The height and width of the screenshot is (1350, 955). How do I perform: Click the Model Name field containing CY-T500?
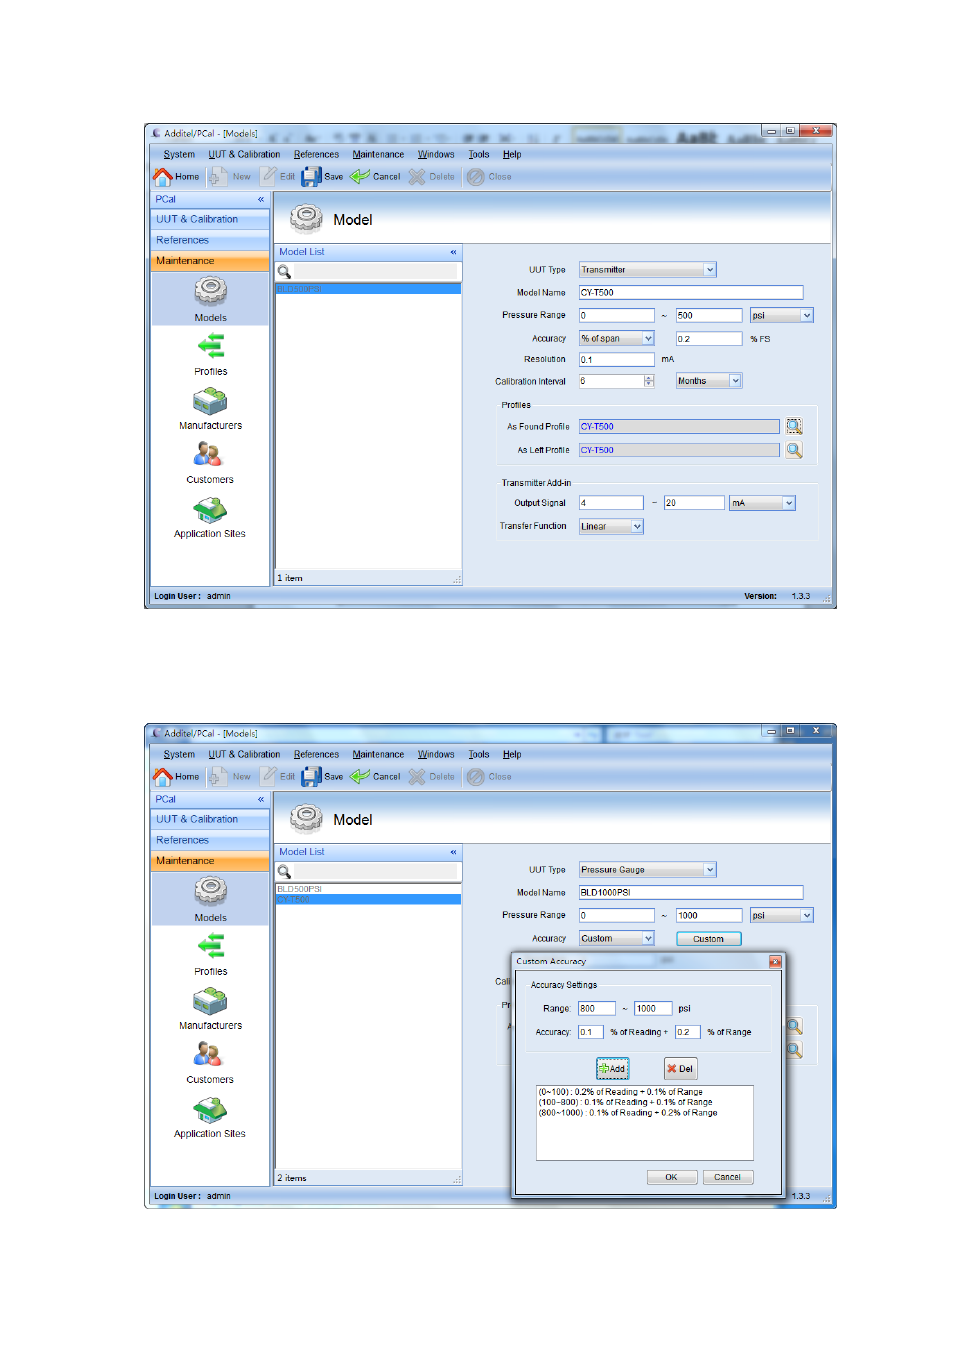691,293
